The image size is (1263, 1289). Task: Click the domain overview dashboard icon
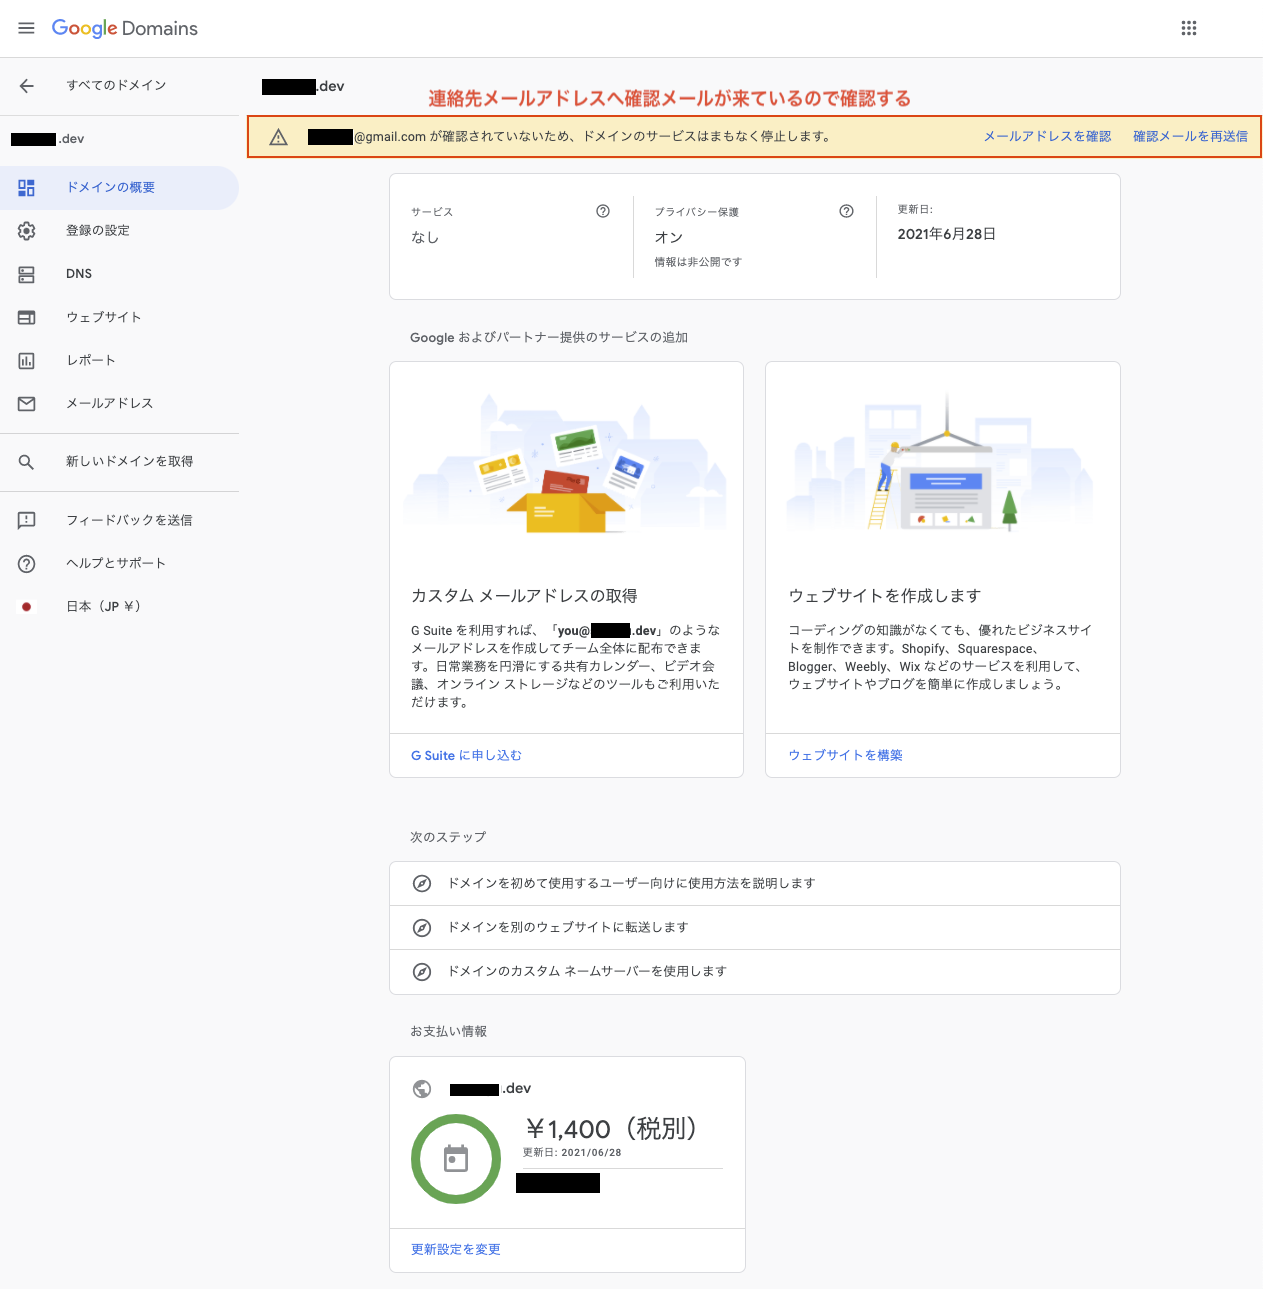click(x=27, y=188)
